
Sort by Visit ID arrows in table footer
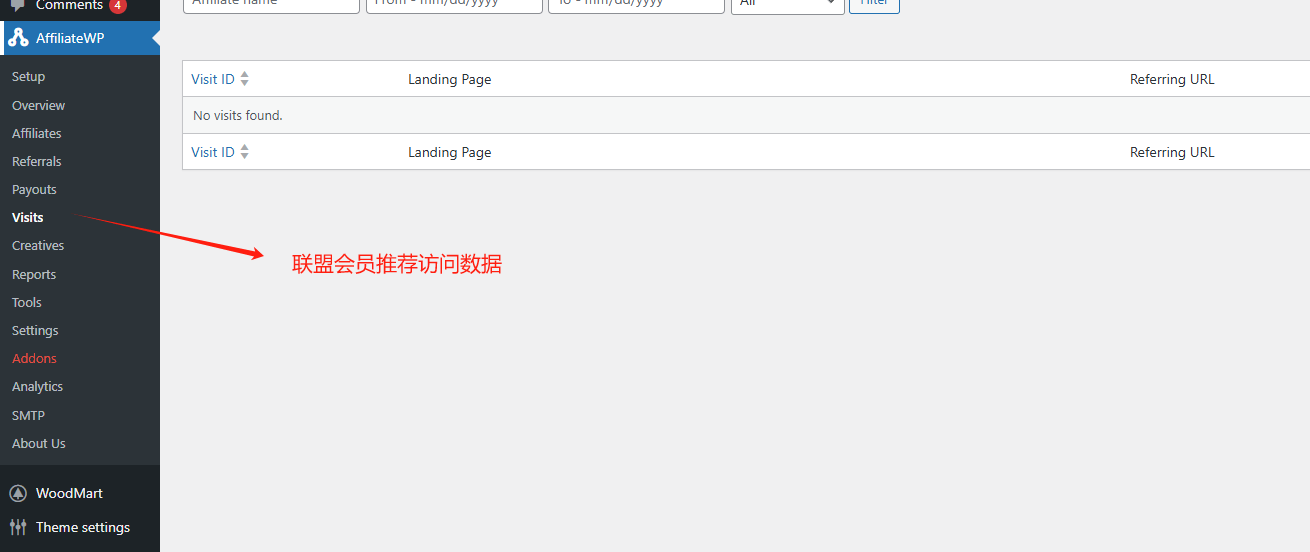click(x=245, y=152)
